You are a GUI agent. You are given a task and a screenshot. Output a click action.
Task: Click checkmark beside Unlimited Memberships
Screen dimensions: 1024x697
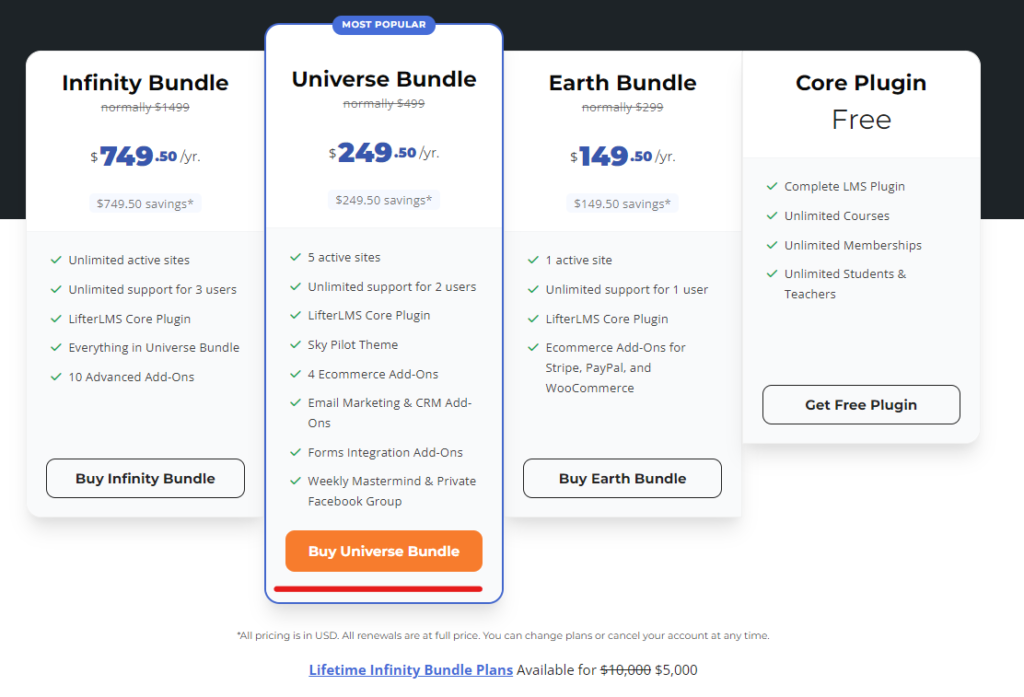click(772, 245)
